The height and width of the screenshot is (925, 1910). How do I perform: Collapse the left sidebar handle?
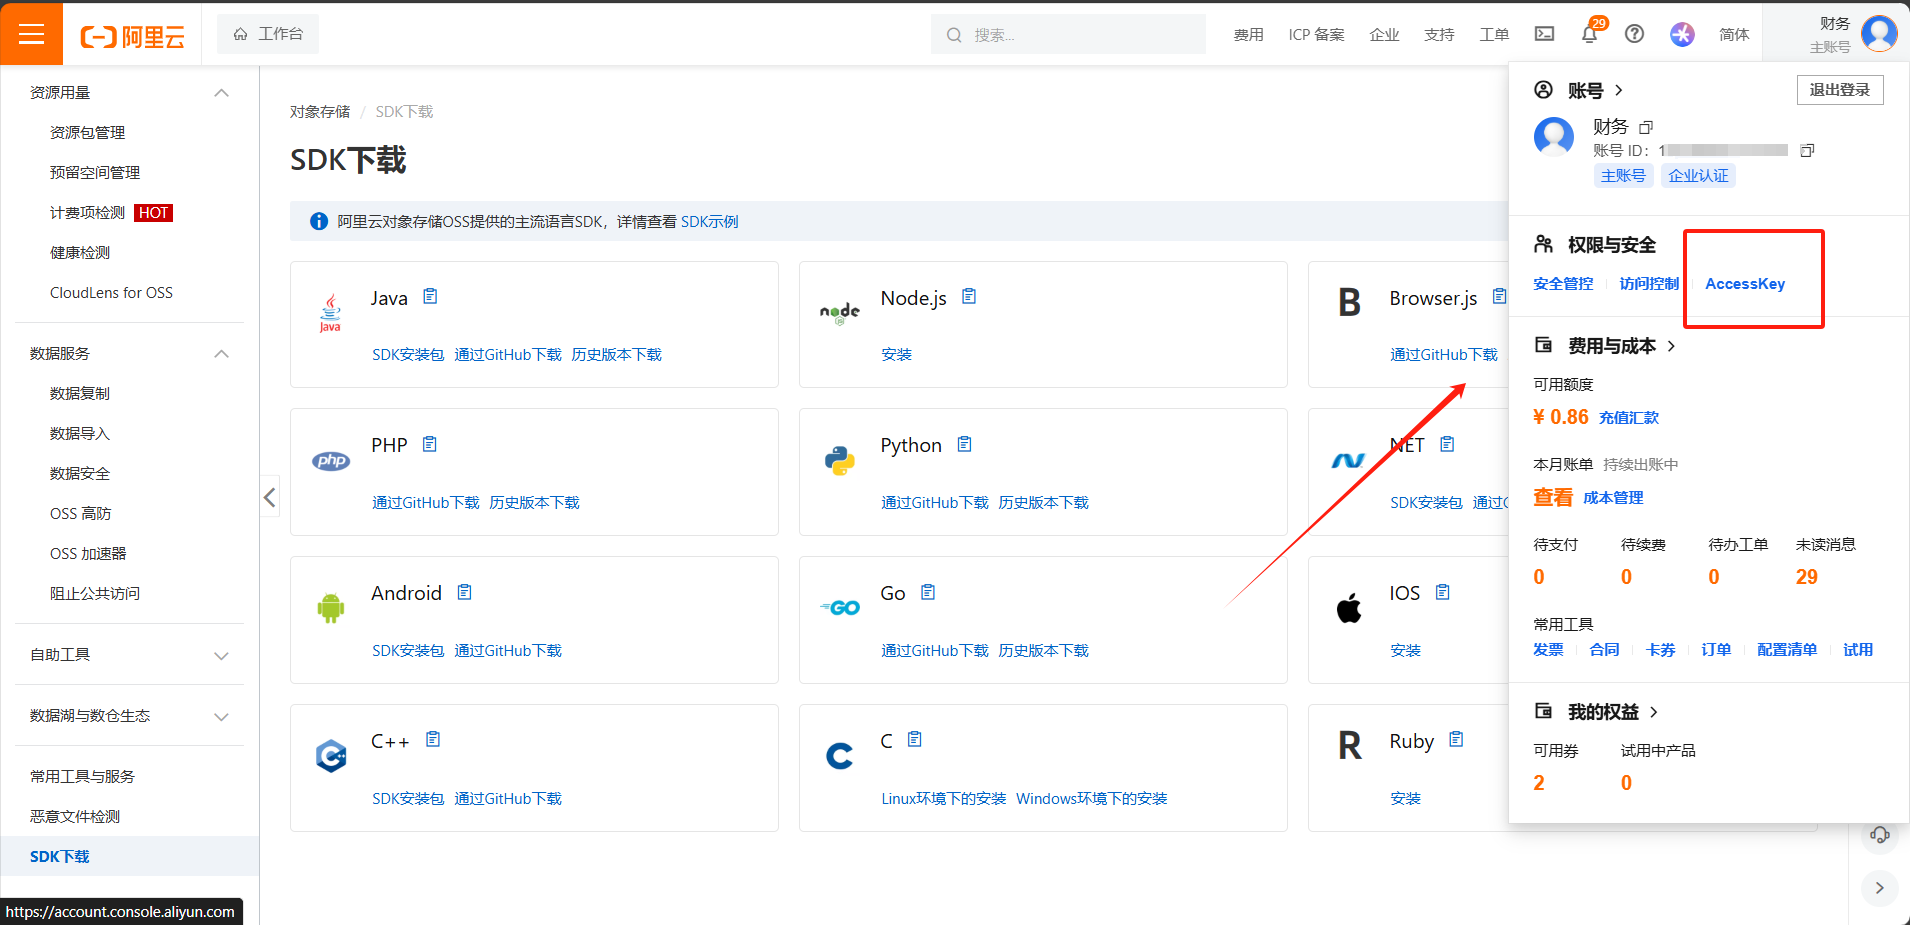(x=270, y=497)
